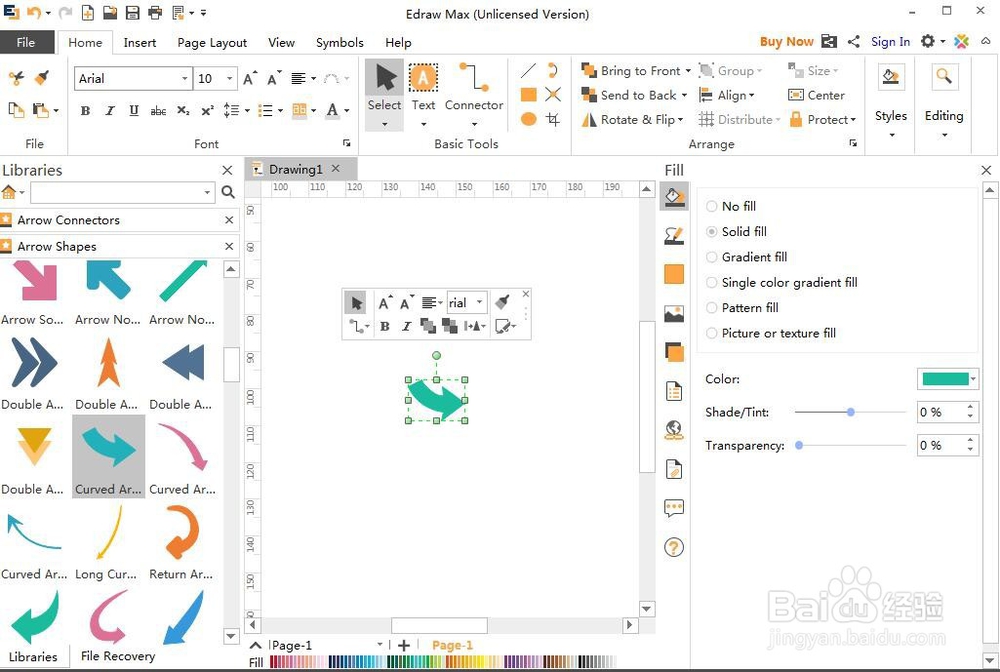Screen dimensions: 1000x672
Task: Open the Help tab
Action: (398, 43)
